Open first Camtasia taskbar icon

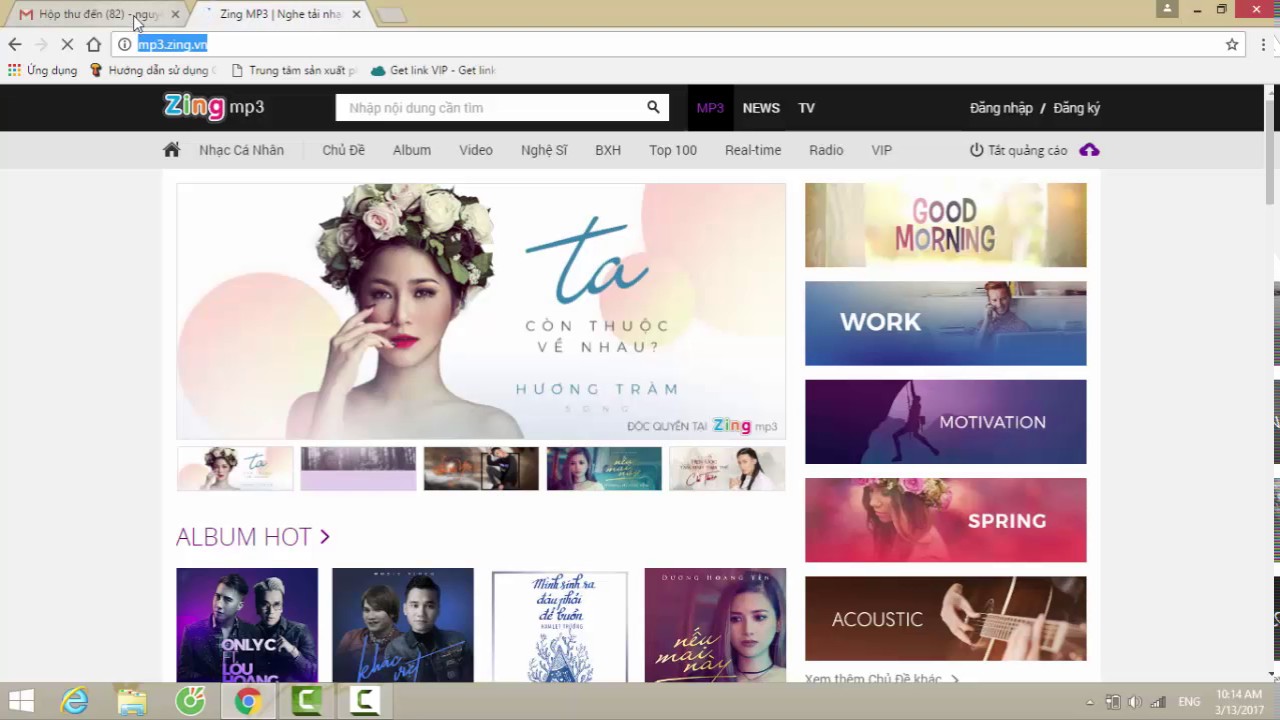306,701
